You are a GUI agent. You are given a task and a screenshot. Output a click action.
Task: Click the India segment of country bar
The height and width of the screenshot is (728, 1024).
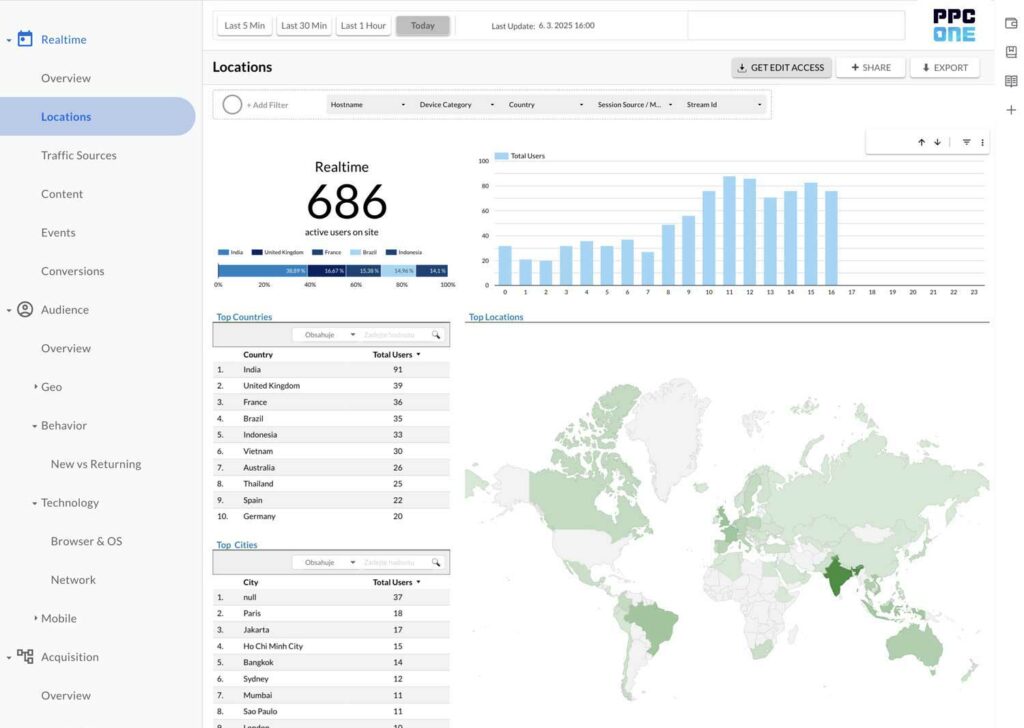click(262, 271)
